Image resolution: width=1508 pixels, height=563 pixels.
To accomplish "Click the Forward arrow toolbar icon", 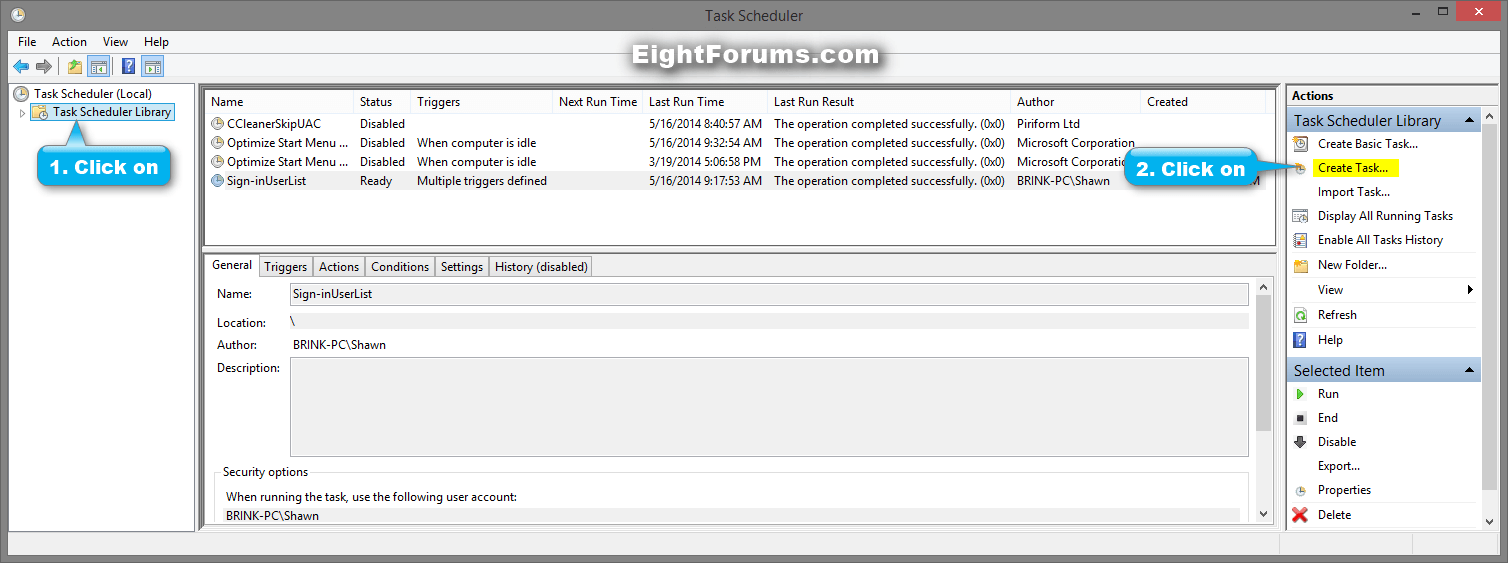I will pos(44,67).
